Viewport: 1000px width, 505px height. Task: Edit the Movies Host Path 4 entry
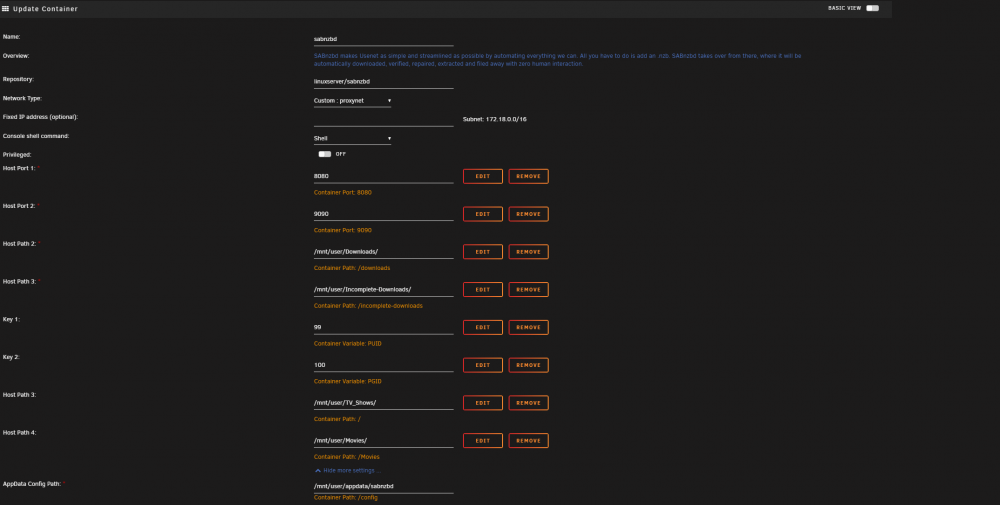pos(483,441)
